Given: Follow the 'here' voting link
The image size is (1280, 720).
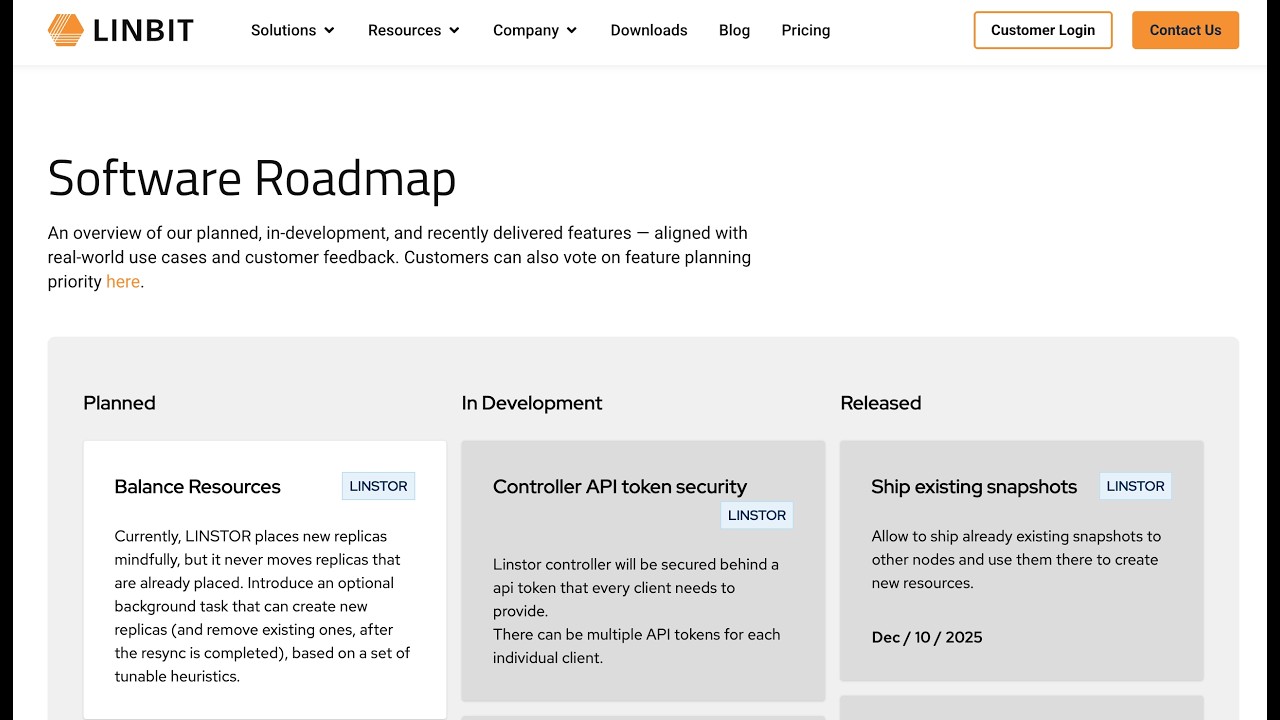Looking at the screenshot, I should (123, 282).
